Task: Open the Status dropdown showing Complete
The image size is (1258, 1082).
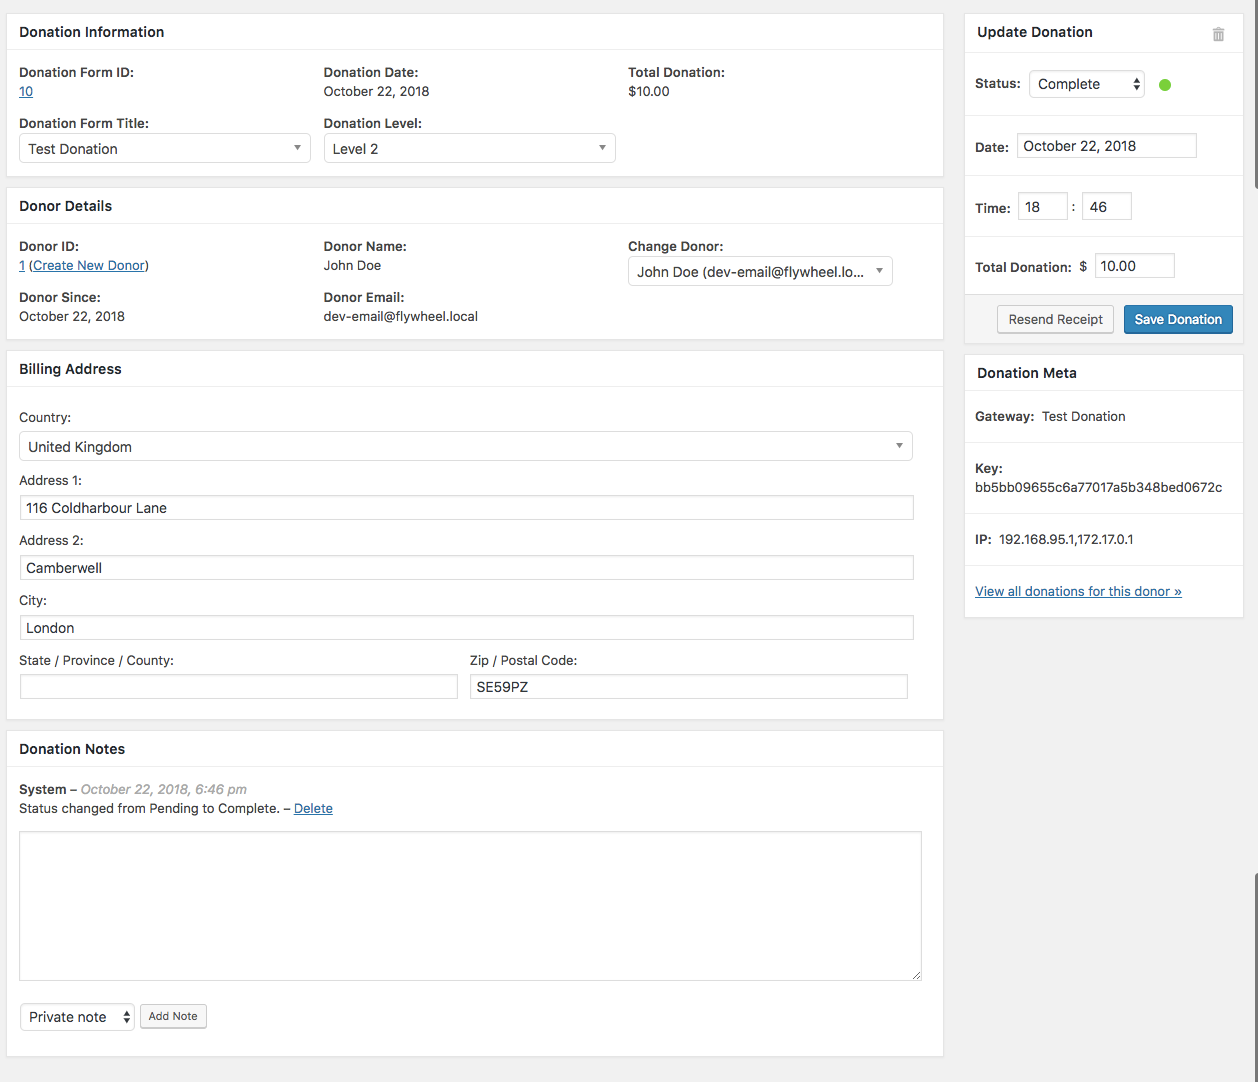Action: [x=1087, y=84]
